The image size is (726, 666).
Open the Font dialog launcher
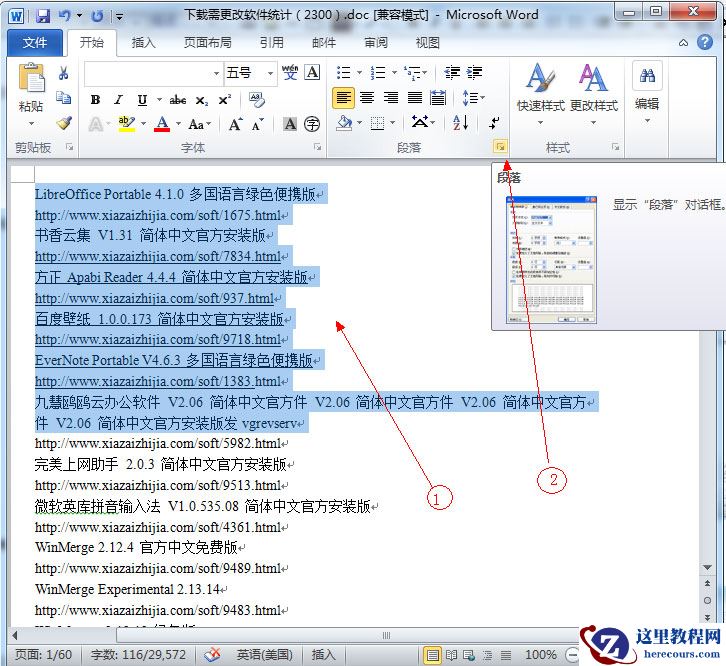318,147
